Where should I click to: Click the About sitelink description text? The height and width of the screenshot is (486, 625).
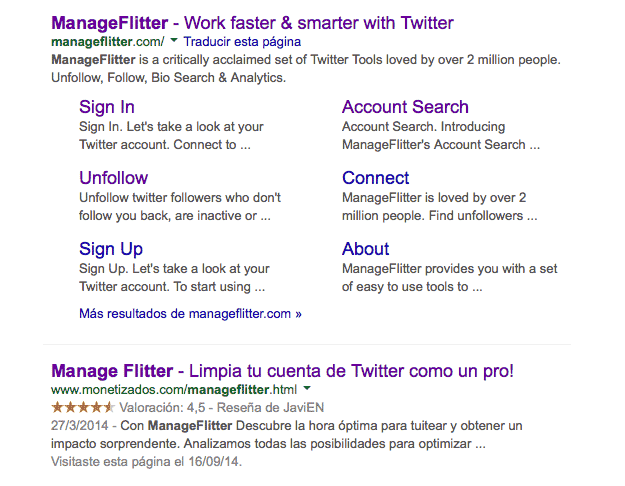click(454, 278)
